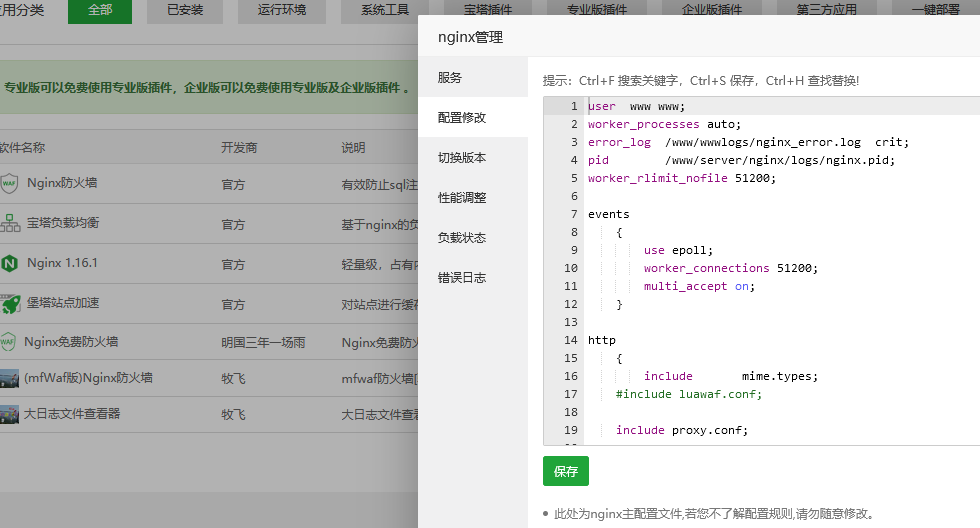Click the Nginx防火墙 WAF shield icon

pyautogui.click(x=9, y=183)
